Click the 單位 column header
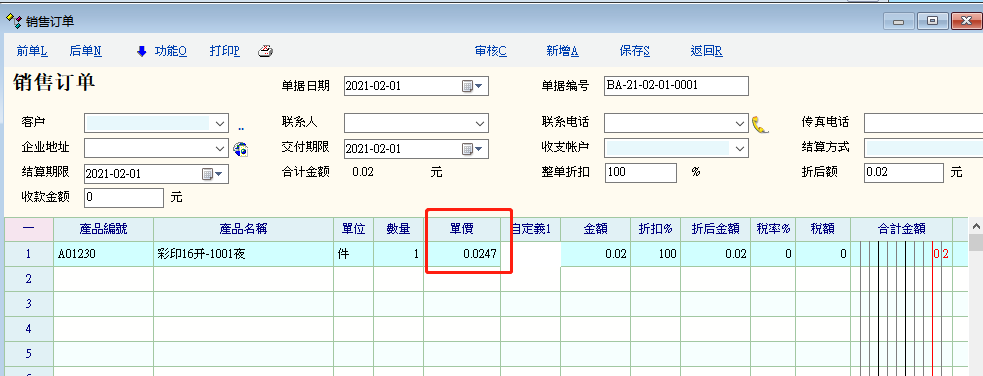This screenshot has width=983, height=376. (x=354, y=229)
